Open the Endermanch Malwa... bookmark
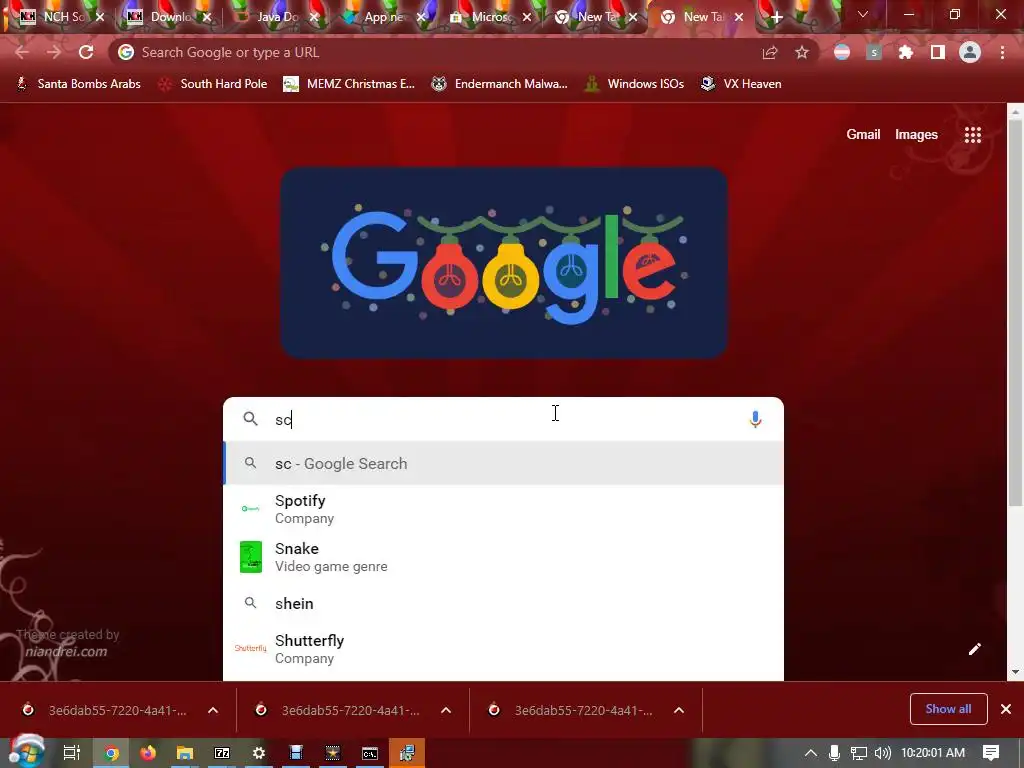Screen dimensions: 1024x768 click(500, 84)
